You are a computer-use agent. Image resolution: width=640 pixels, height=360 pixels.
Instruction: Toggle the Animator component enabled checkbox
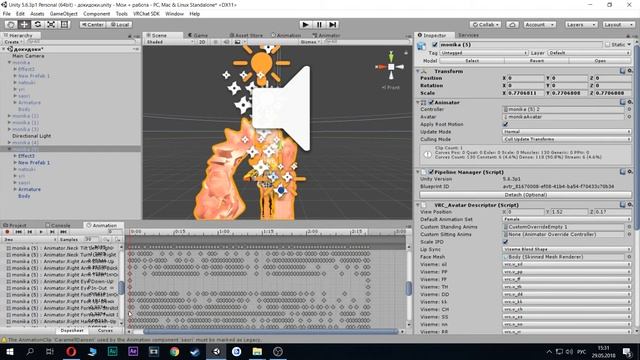click(x=431, y=102)
